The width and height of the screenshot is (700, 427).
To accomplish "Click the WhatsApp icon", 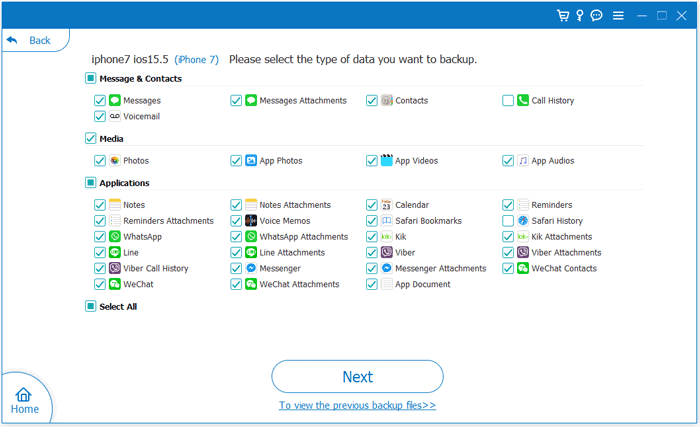I will pyautogui.click(x=115, y=236).
